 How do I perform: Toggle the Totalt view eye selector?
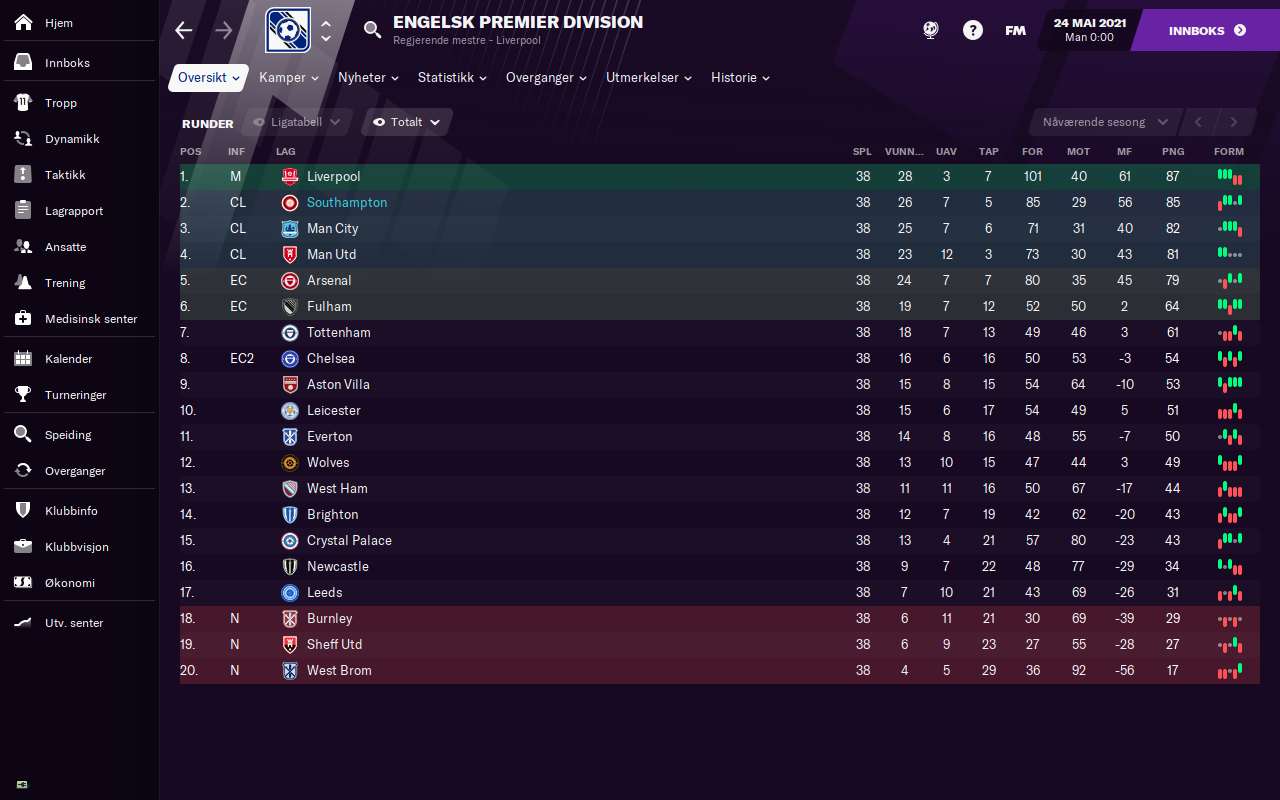click(407, 122)
